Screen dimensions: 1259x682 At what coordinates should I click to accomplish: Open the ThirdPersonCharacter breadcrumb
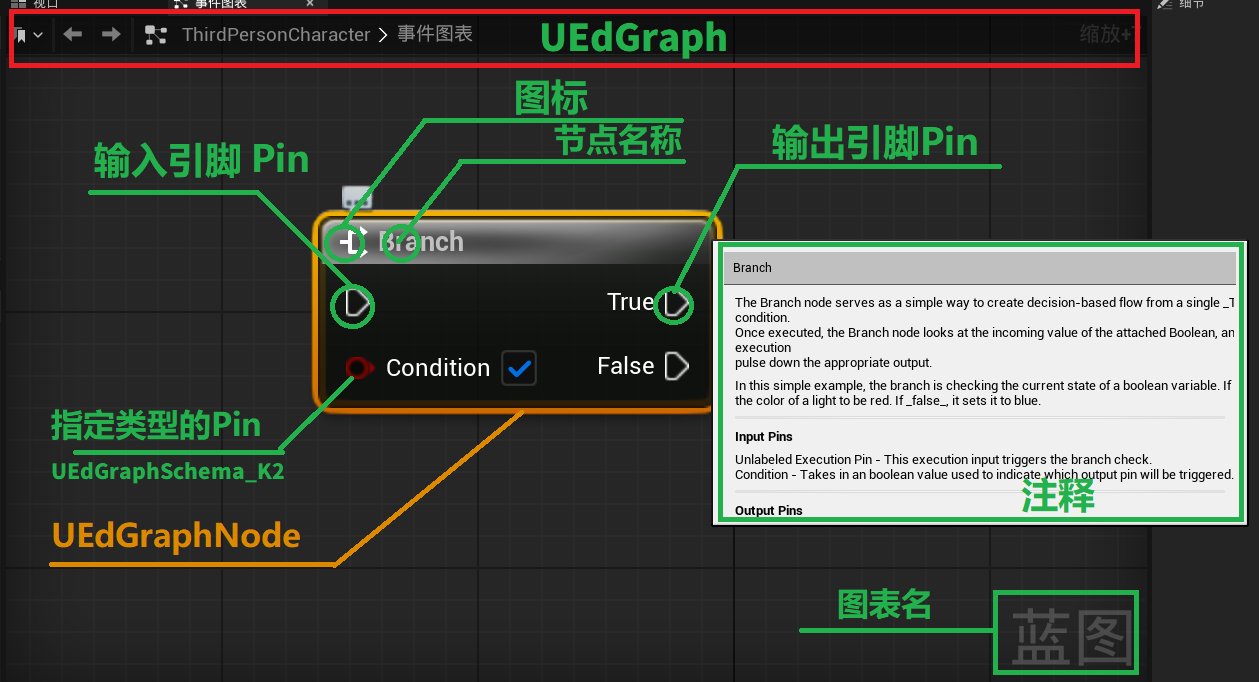click(276, 35)
